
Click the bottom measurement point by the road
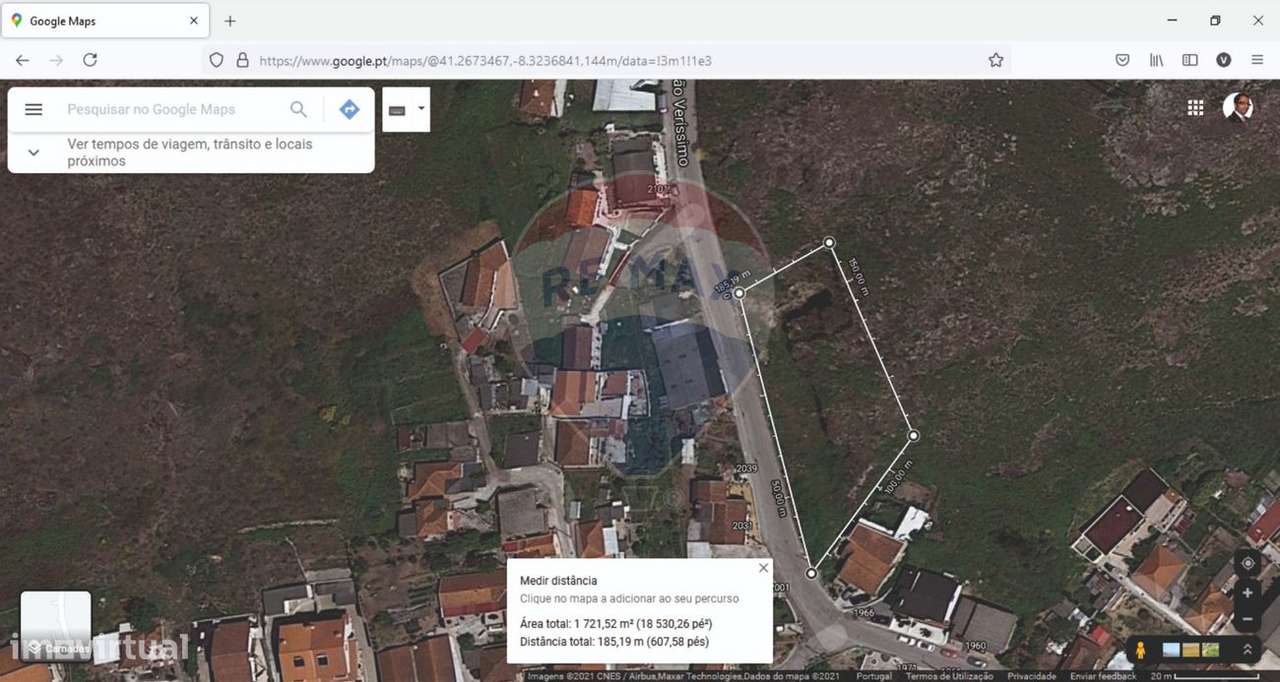[811, 573]
